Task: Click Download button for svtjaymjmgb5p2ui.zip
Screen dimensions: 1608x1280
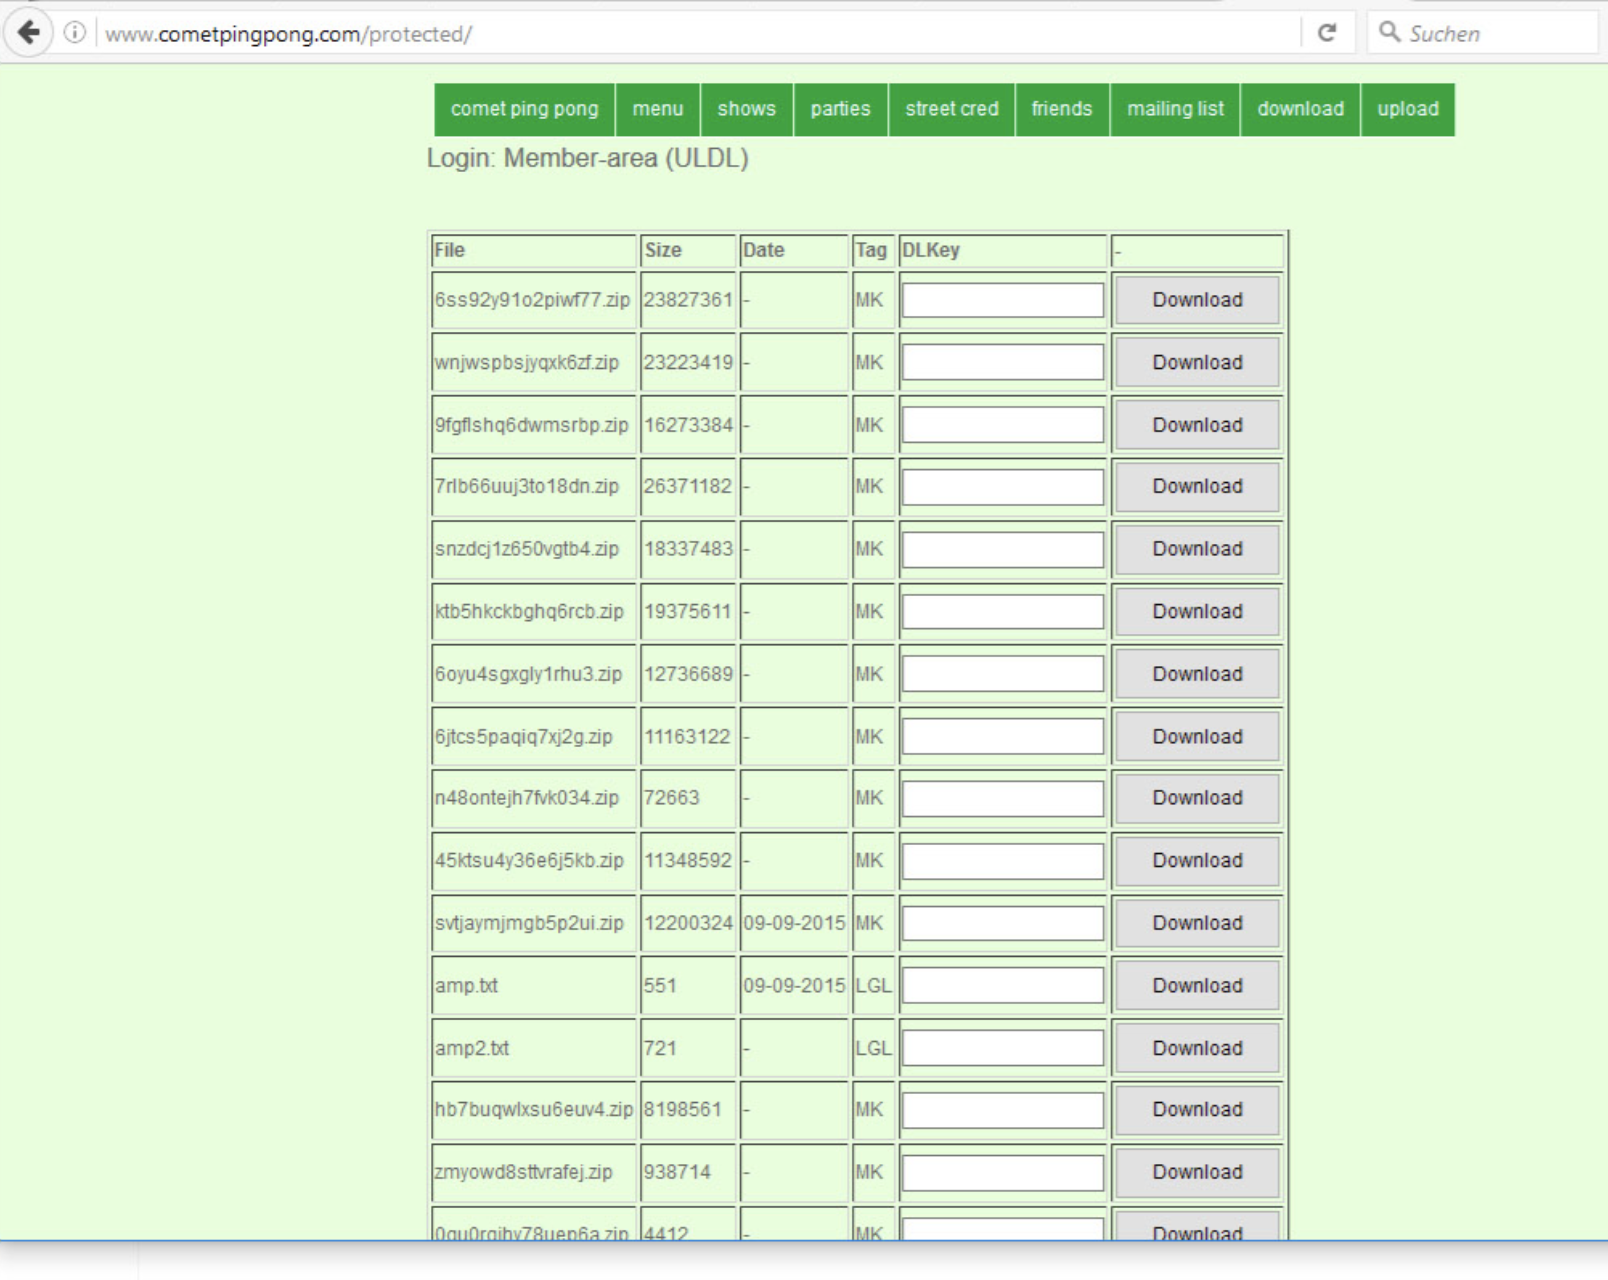Action: (x=1197, y=923)
